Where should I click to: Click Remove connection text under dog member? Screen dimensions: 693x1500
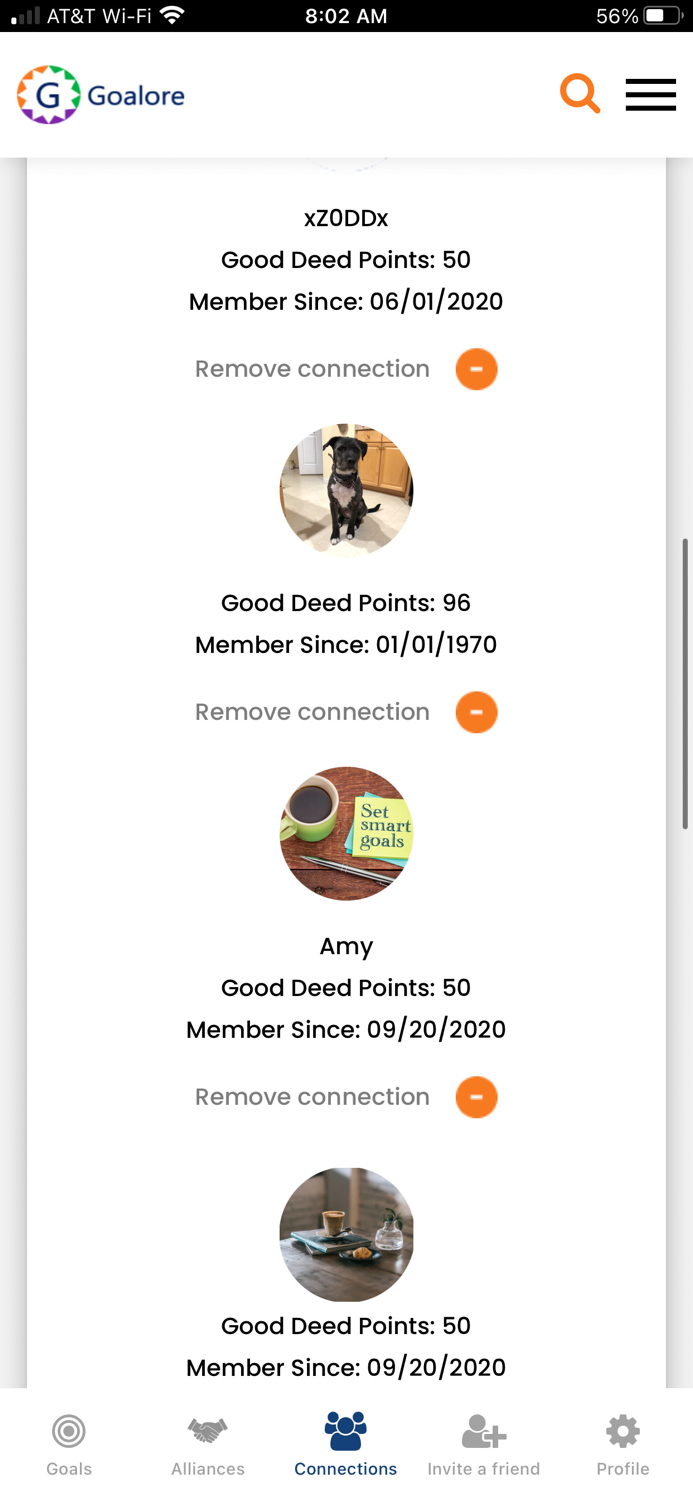(x=312, y=712)
